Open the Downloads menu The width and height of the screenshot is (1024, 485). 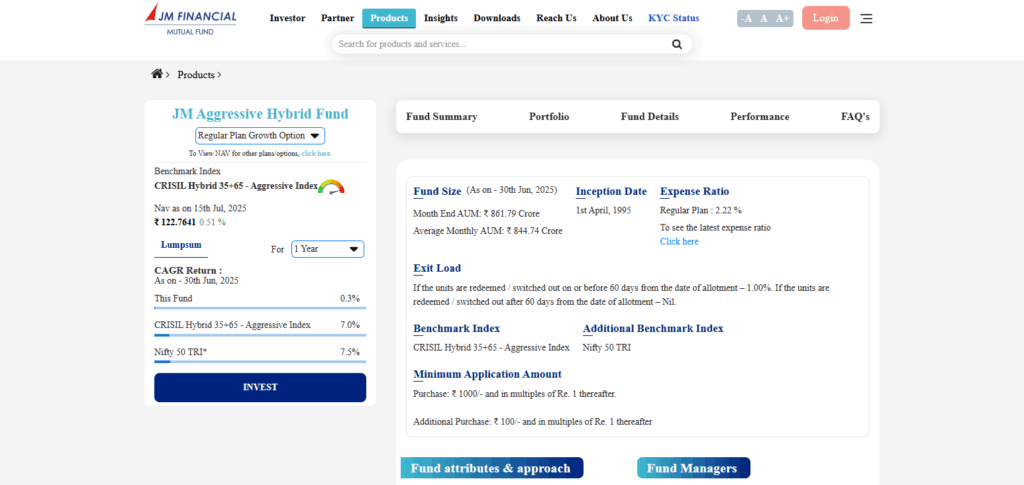[x=497, y=18]
